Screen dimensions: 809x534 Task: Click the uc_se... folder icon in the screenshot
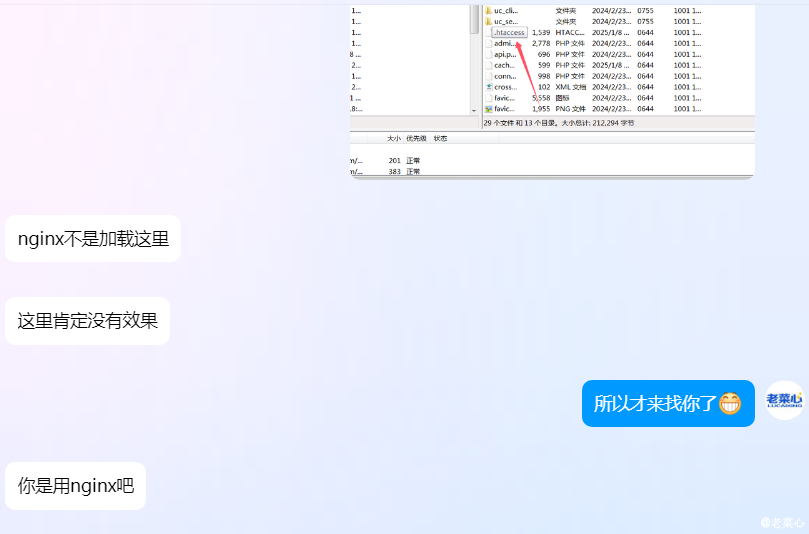pyautogui.click(x=488, y=21)
